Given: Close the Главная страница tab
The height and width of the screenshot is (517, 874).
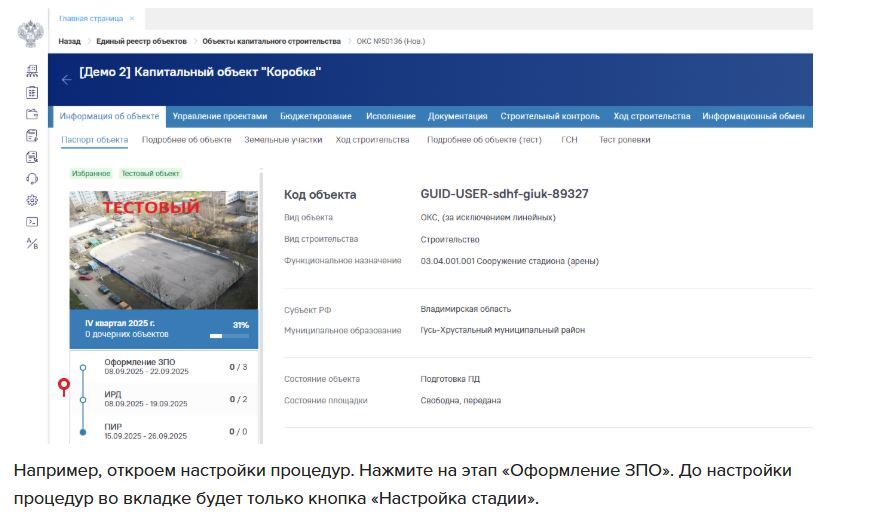Looking at the screenshot, I should click(x=132, y=18).
